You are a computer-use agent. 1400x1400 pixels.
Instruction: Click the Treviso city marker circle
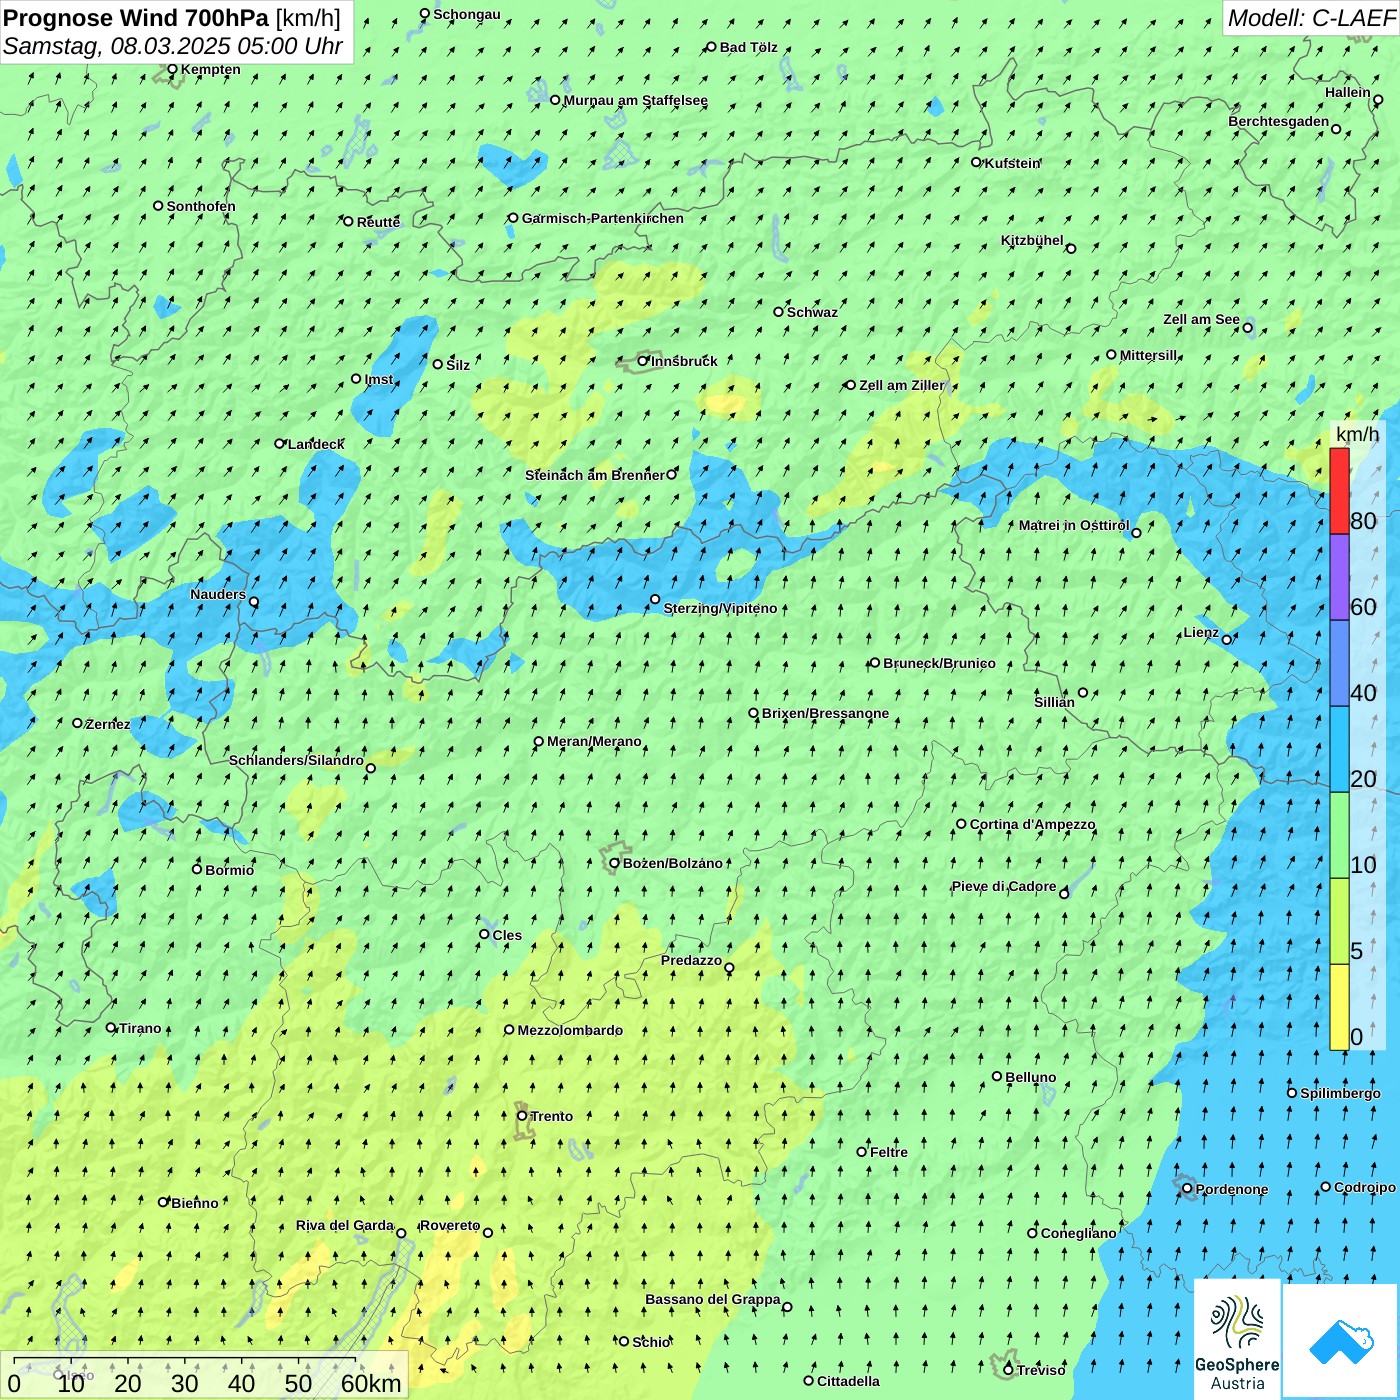point(1008,1370)
